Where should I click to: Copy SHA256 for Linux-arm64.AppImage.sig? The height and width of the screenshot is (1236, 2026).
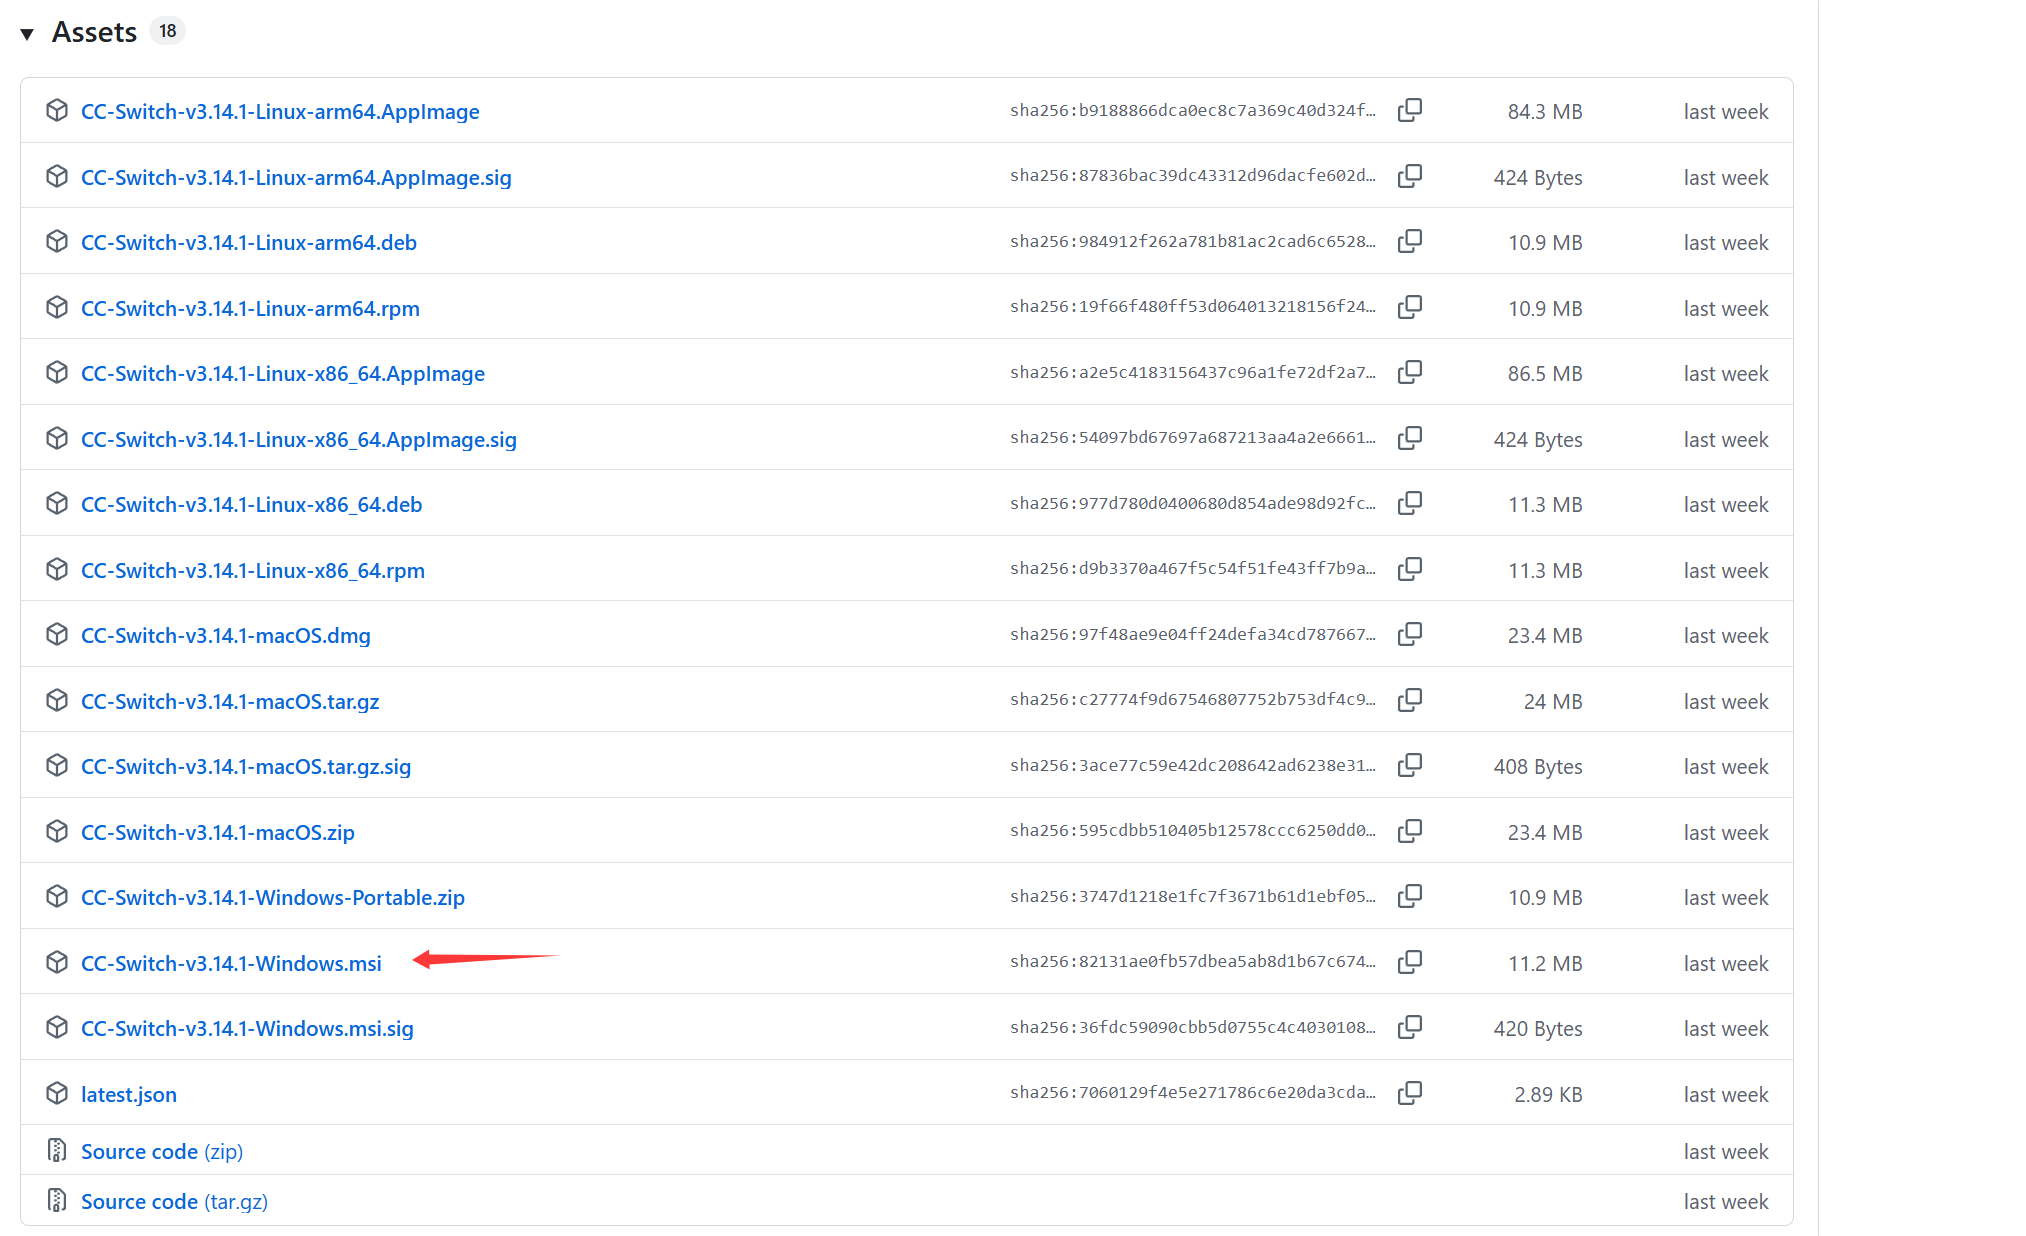1410,176
